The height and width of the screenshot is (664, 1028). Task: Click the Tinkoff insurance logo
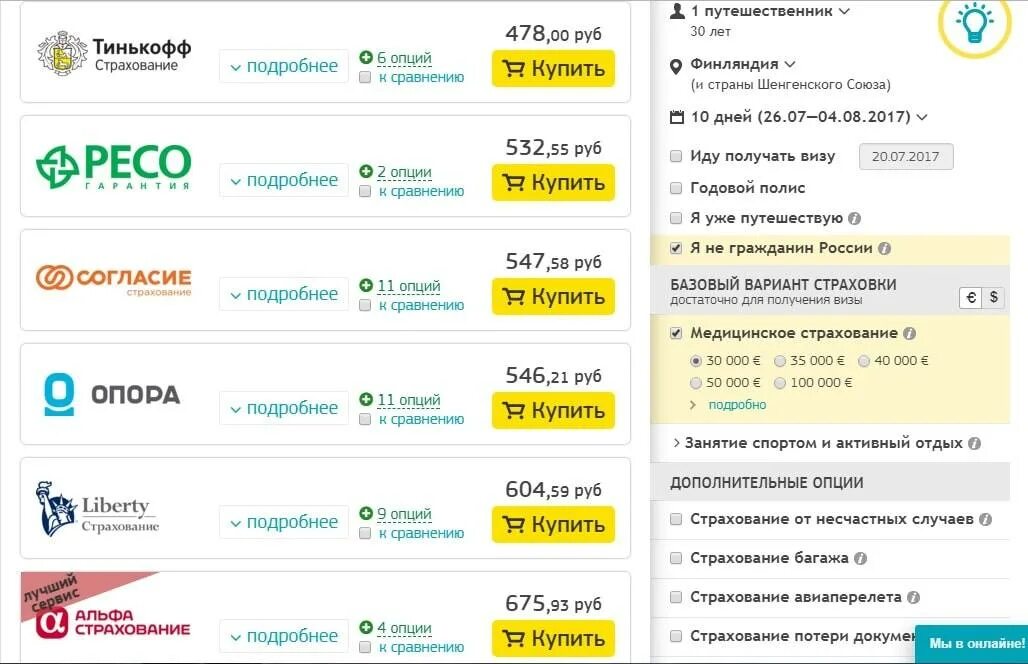pos(114,53)
